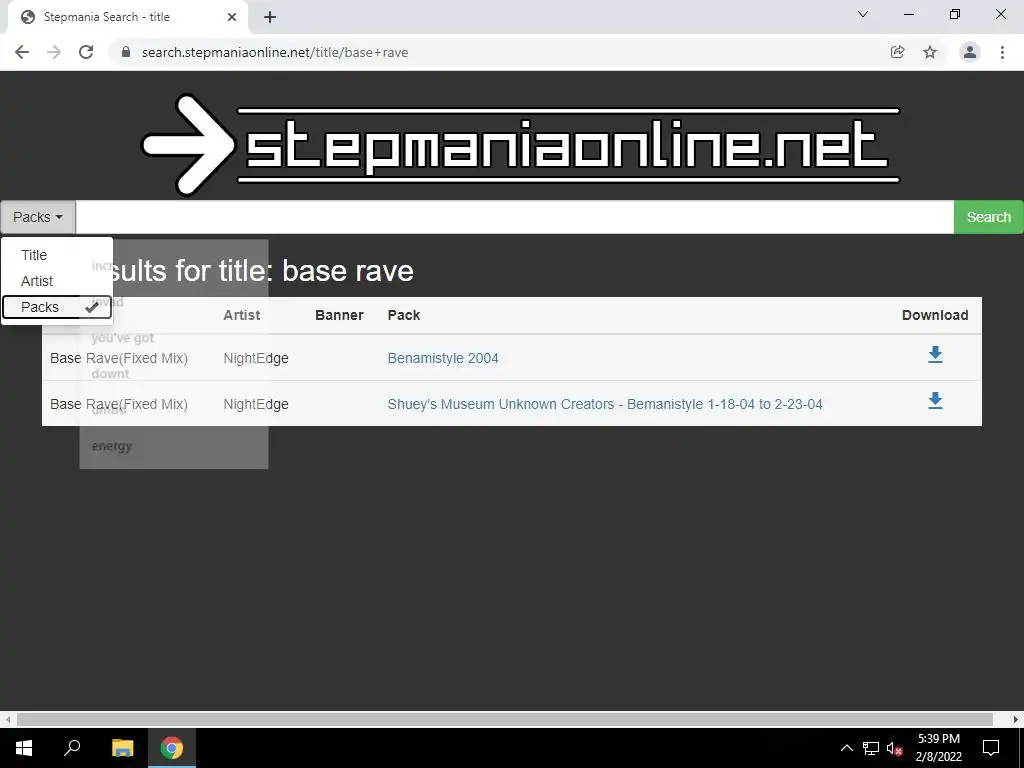Select Artist in search type menu
This screenshot has width=1024, height=768.
(57, 281)
